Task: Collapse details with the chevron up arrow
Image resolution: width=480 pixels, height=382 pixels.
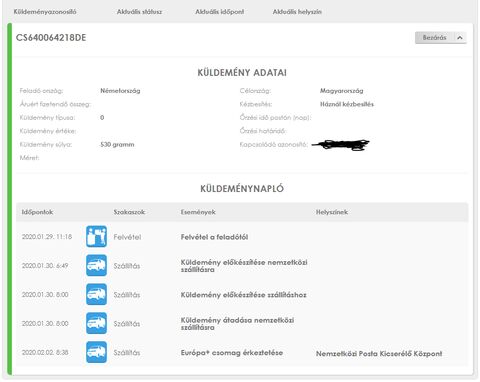Action: (460, 38)
